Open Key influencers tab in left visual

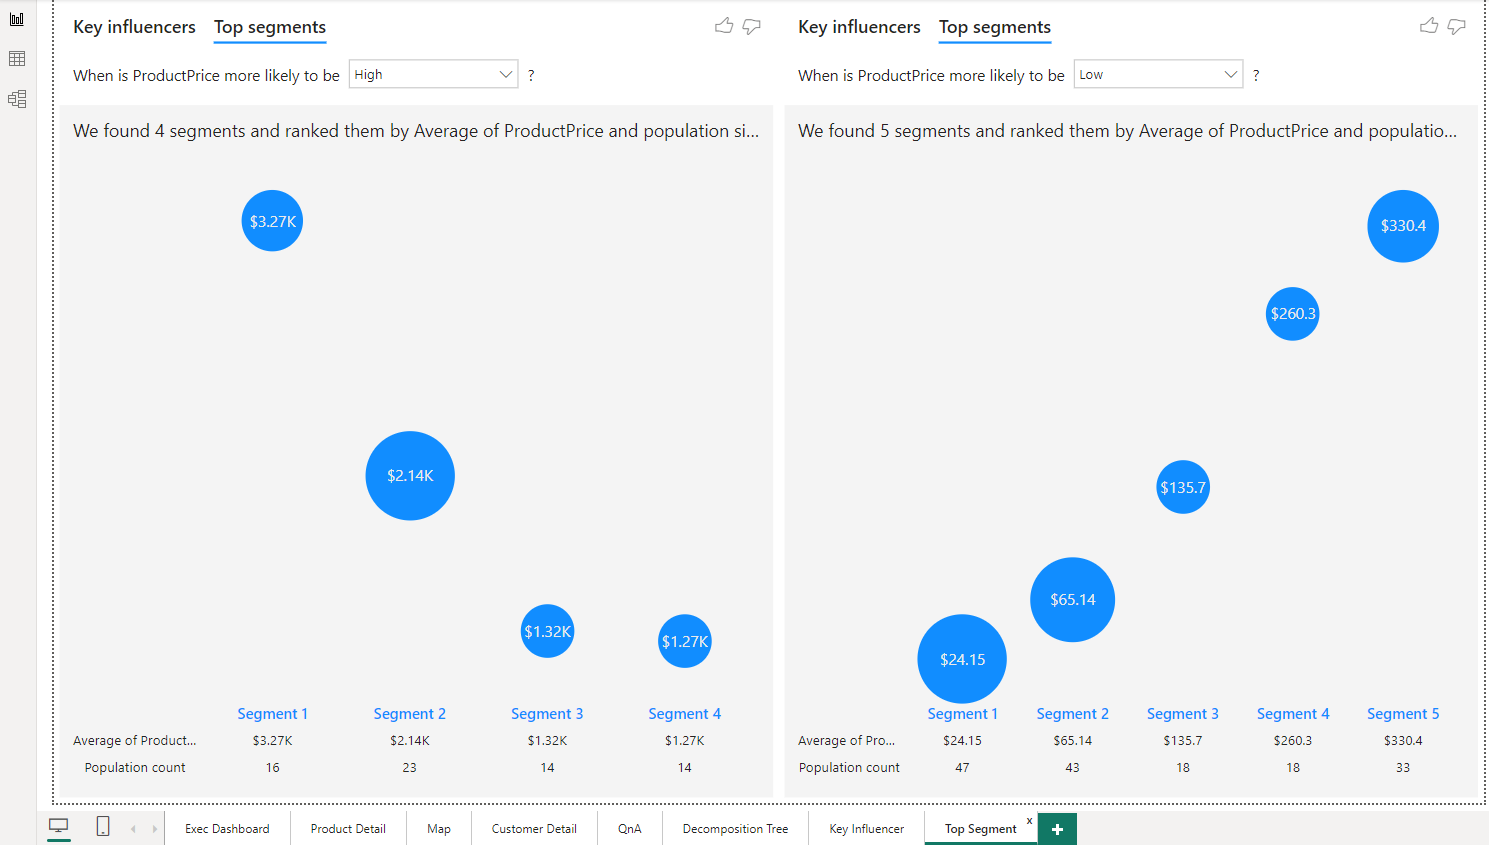click(x=134, y=27)
